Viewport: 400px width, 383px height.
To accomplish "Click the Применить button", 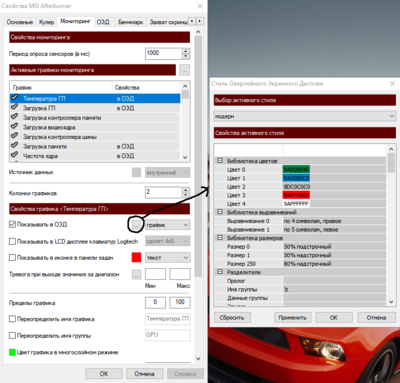I will click(x=292, y=318).
